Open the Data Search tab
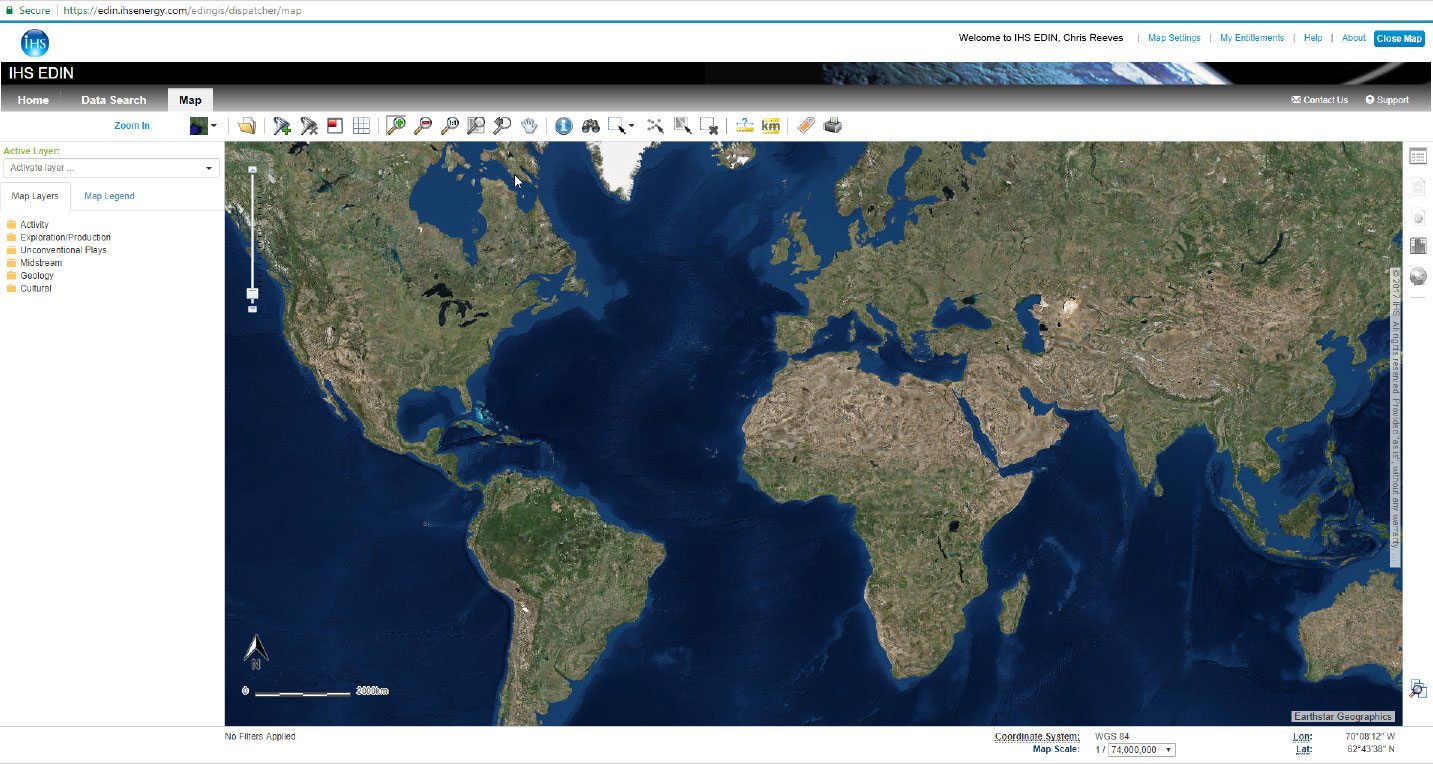 pyautogui.click(x=113, y=100)
